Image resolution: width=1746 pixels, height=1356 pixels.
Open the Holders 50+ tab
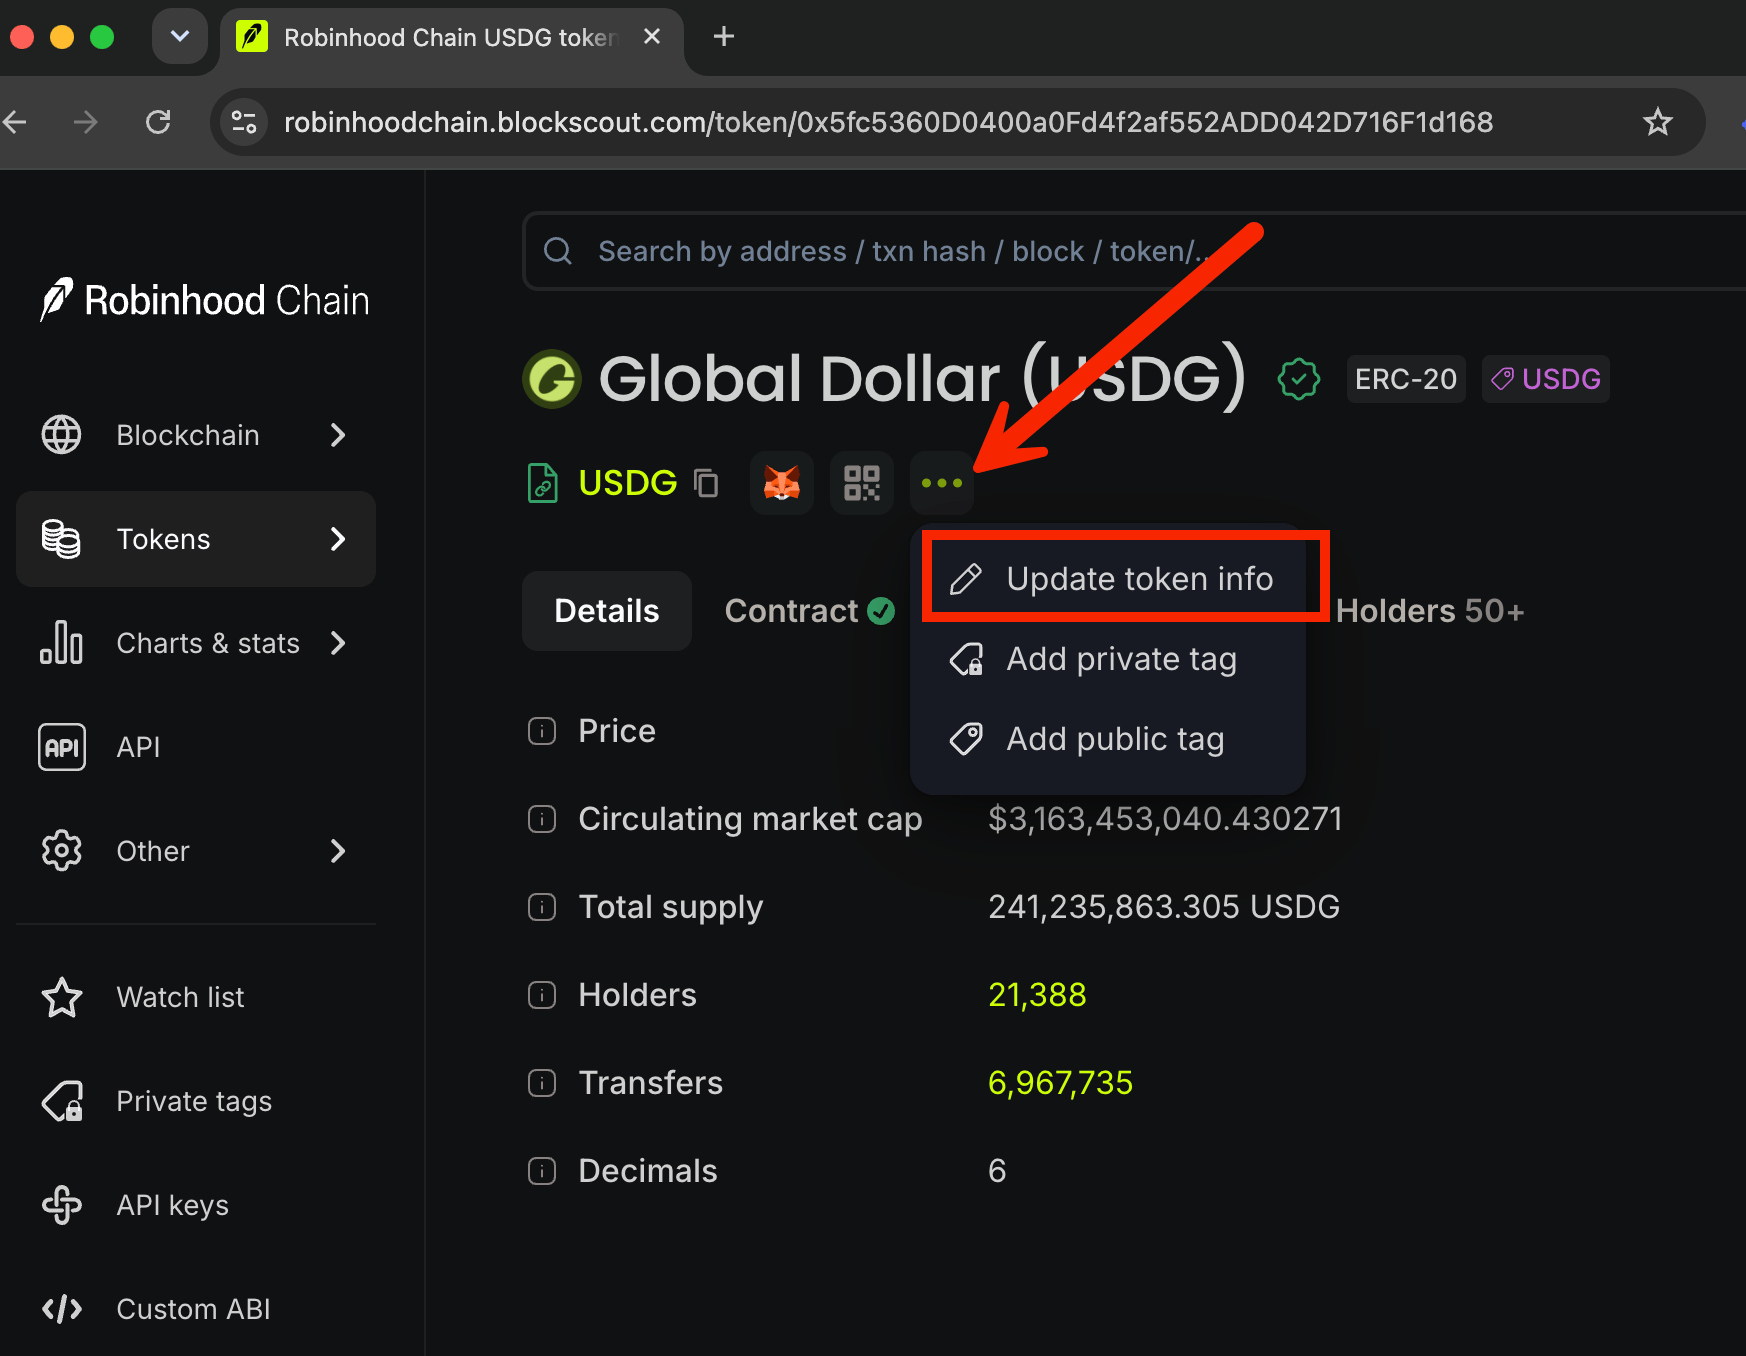1430,611
